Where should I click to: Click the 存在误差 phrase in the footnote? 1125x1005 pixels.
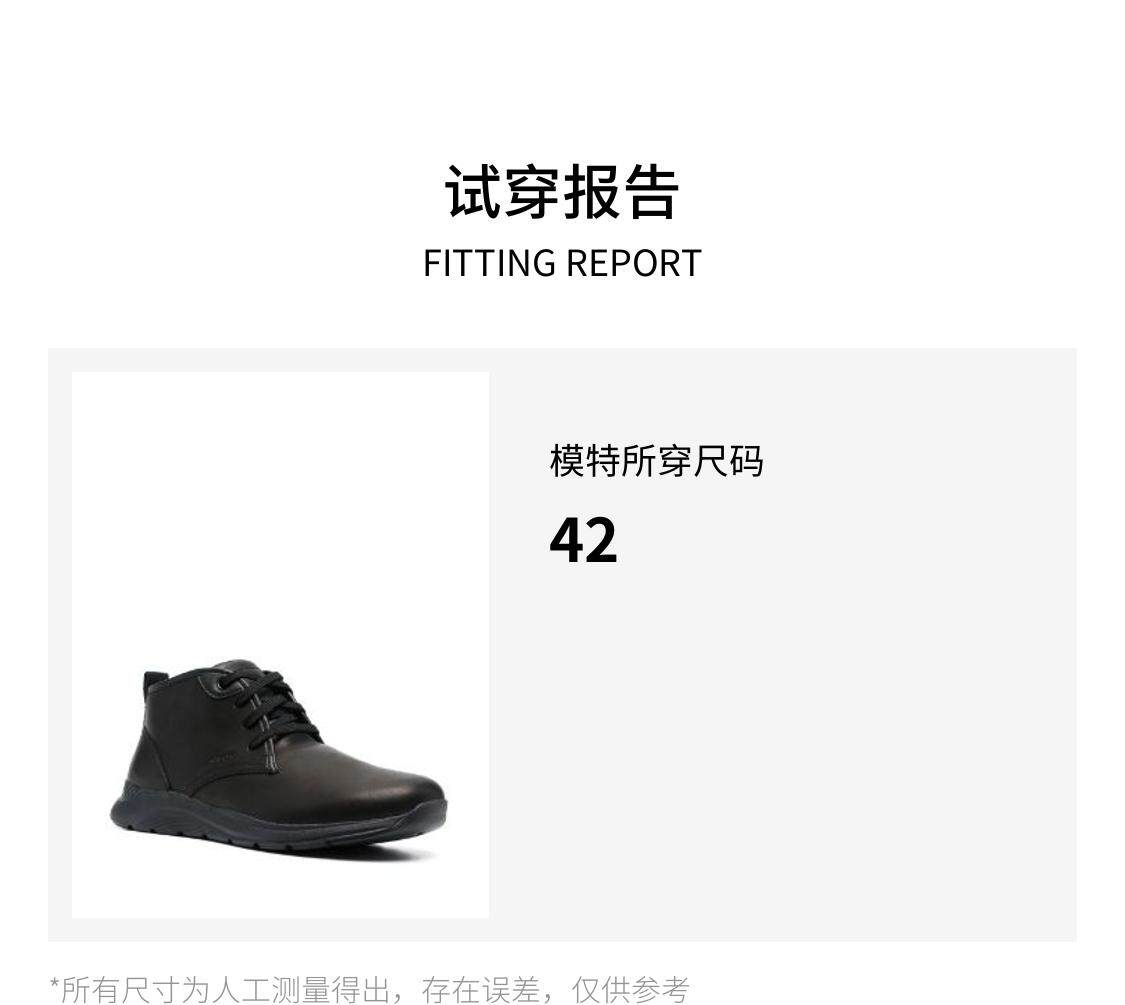pos(480,990)
